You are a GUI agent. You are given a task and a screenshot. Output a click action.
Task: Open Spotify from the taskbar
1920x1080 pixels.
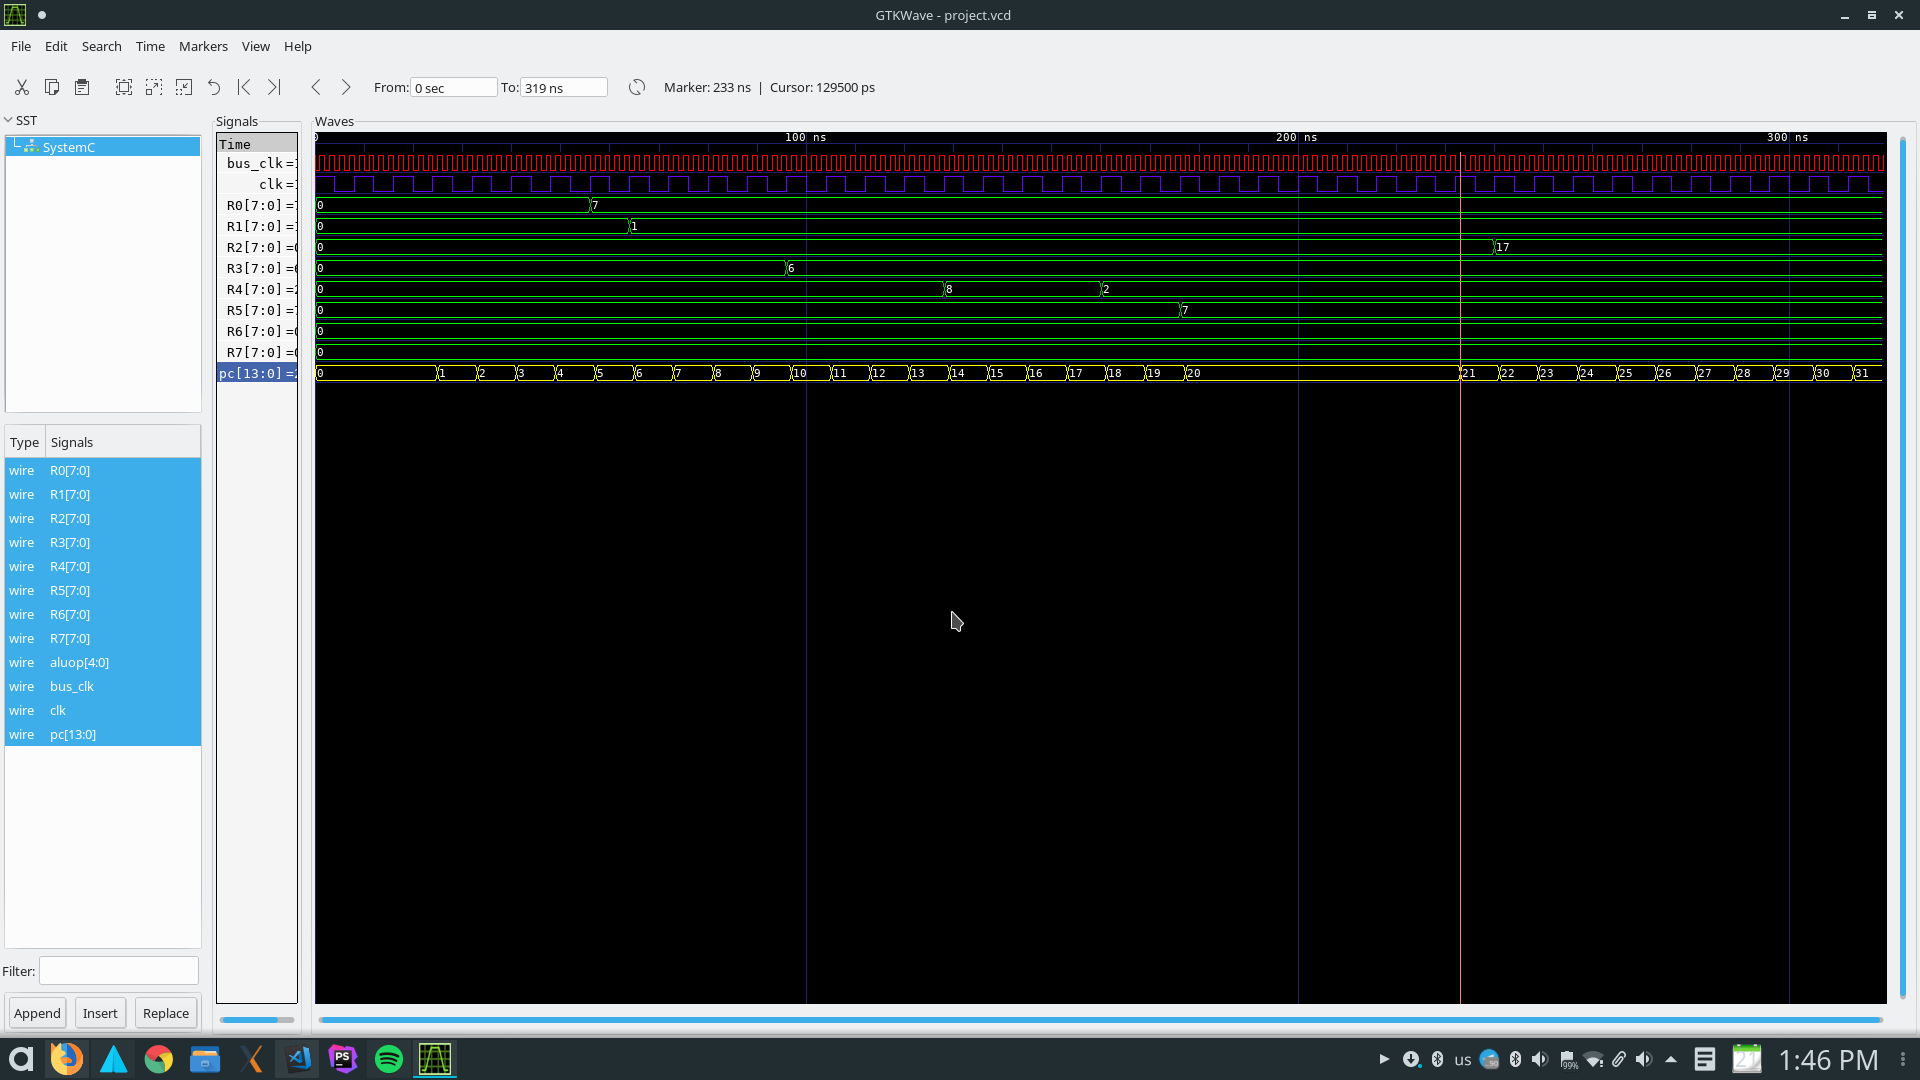[389, 1059]
